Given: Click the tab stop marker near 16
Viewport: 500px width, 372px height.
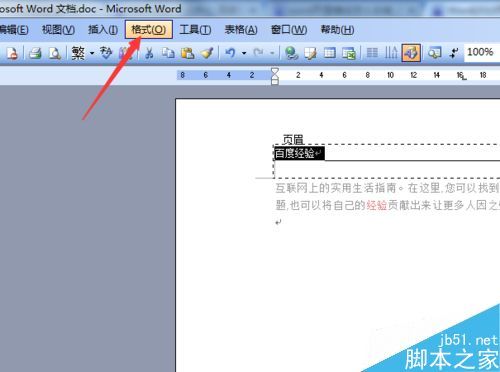Looking at the screenshot, I should tap(465, 78).
